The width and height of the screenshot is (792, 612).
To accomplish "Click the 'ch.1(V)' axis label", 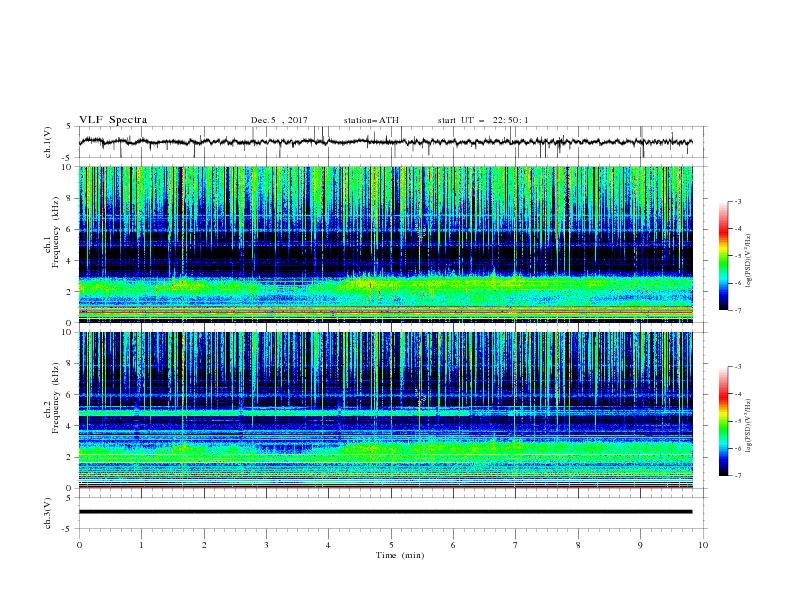I will (x=48, y=142).
